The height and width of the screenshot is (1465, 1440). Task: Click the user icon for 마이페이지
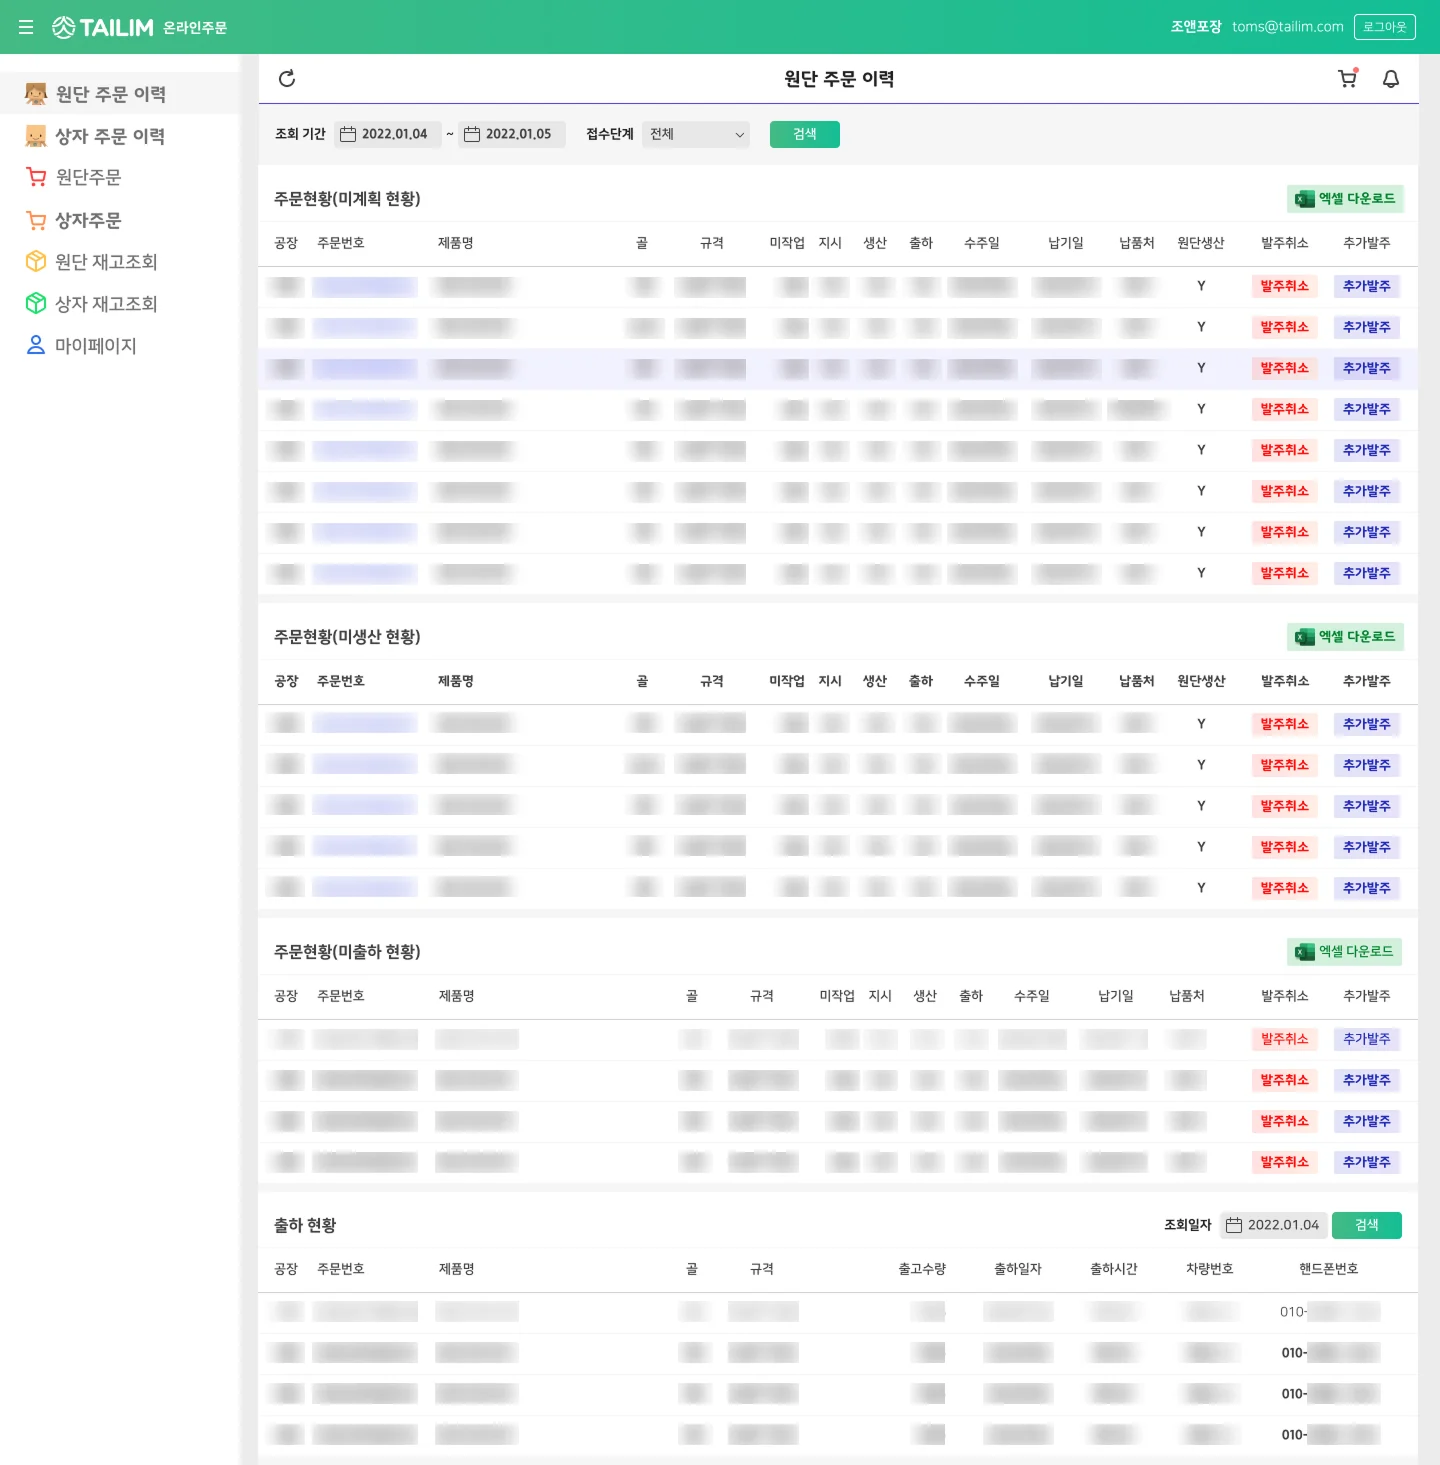coord(36,345)
